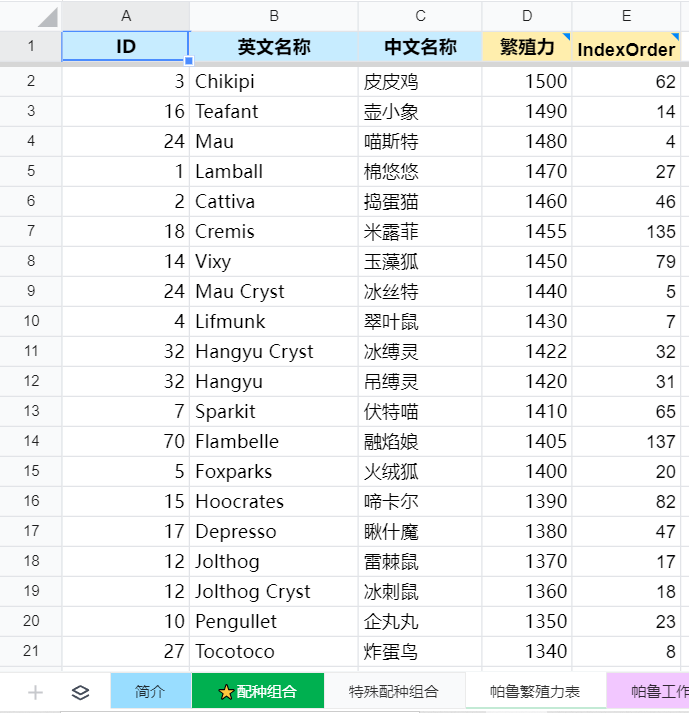Click the IndexOrder header cell

pos(626,46)
